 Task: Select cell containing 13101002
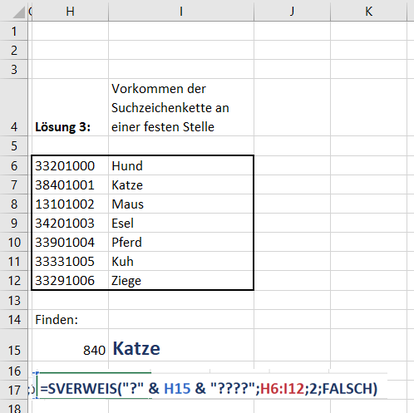click(x=70, y=204)
